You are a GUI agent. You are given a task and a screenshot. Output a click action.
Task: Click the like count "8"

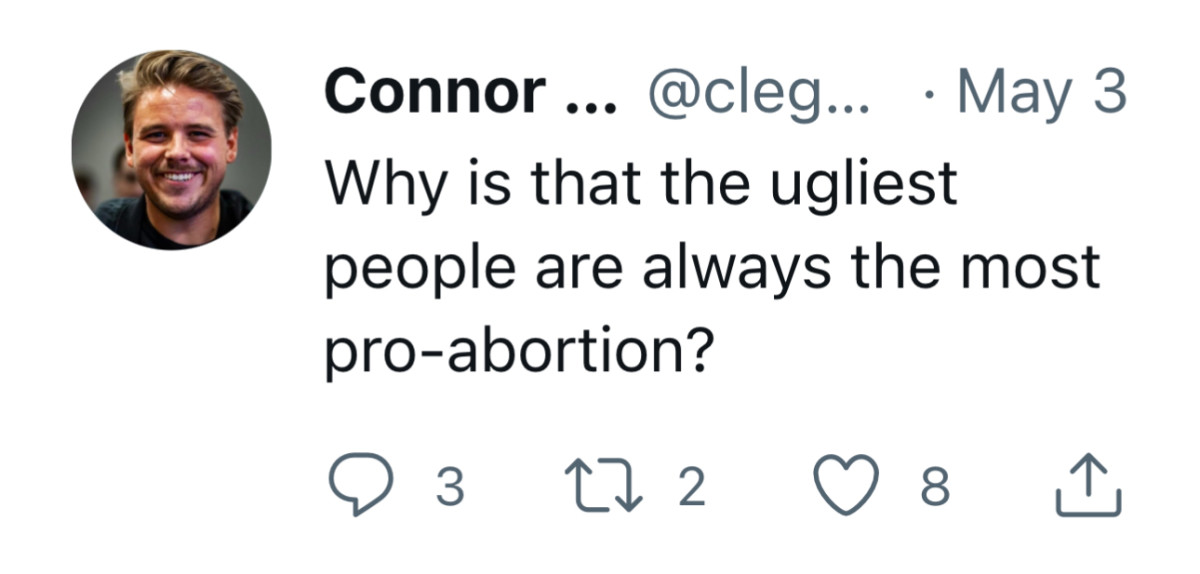coord(932,488)
